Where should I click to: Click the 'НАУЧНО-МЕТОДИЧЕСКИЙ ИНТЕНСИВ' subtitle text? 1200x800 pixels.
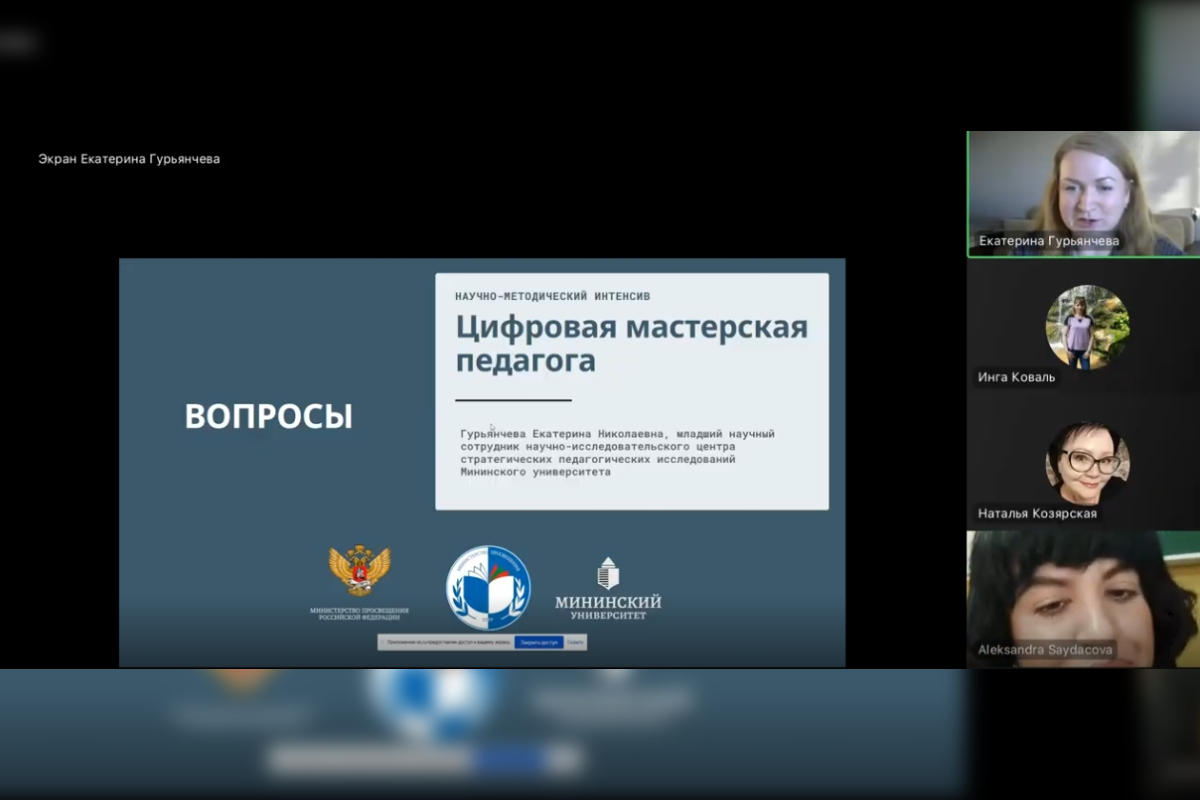coord(553,296)
